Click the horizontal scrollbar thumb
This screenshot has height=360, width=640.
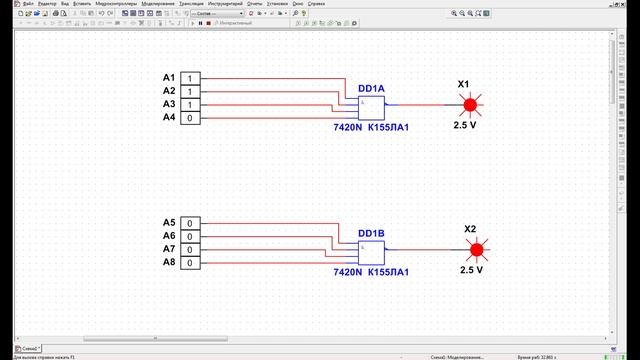(156, 338)
